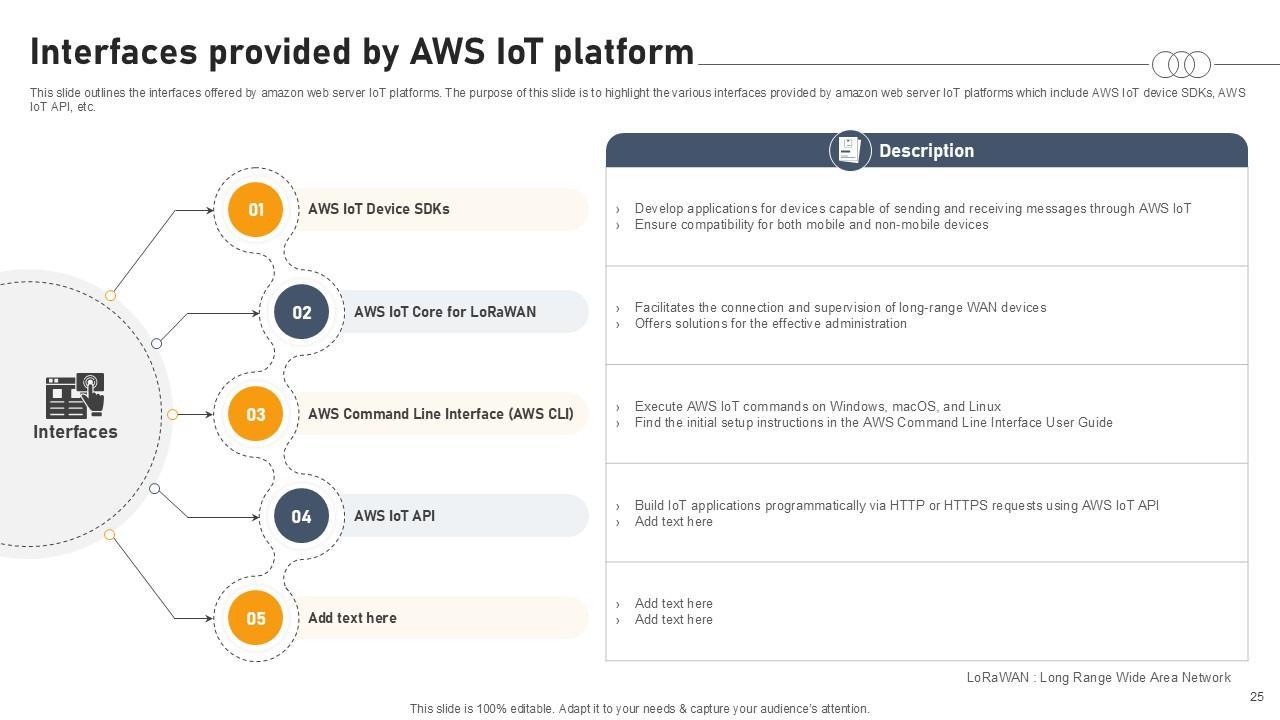Click the 'Execute AWS IoT commands' description text
Screen dimensions: 1280x720
click(817, 407)
